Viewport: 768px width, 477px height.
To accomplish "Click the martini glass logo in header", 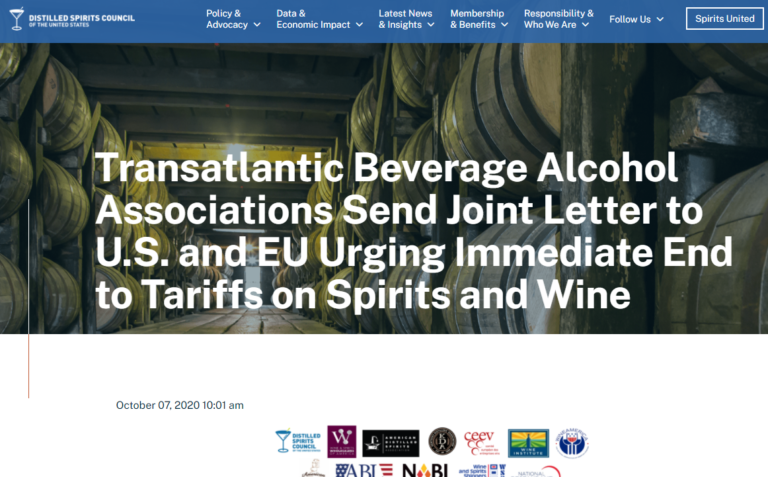I will (x=17, y=19).
